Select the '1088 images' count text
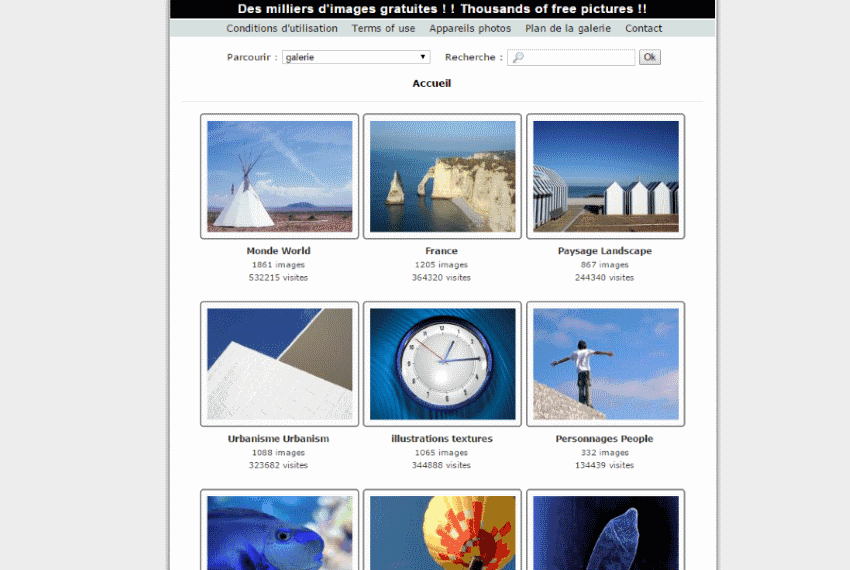This screenshot has width=850, height=570. pos(278,452)
